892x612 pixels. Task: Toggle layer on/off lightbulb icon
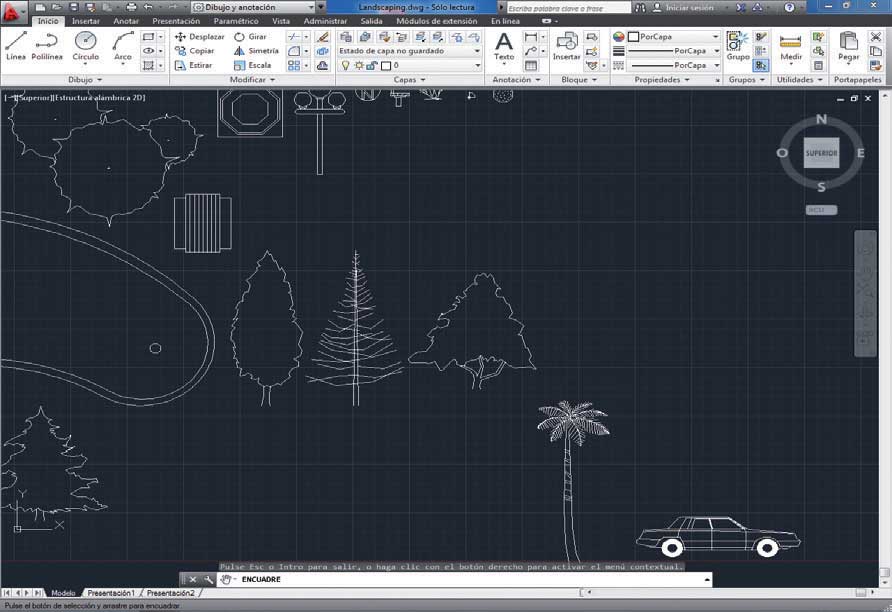345,65
